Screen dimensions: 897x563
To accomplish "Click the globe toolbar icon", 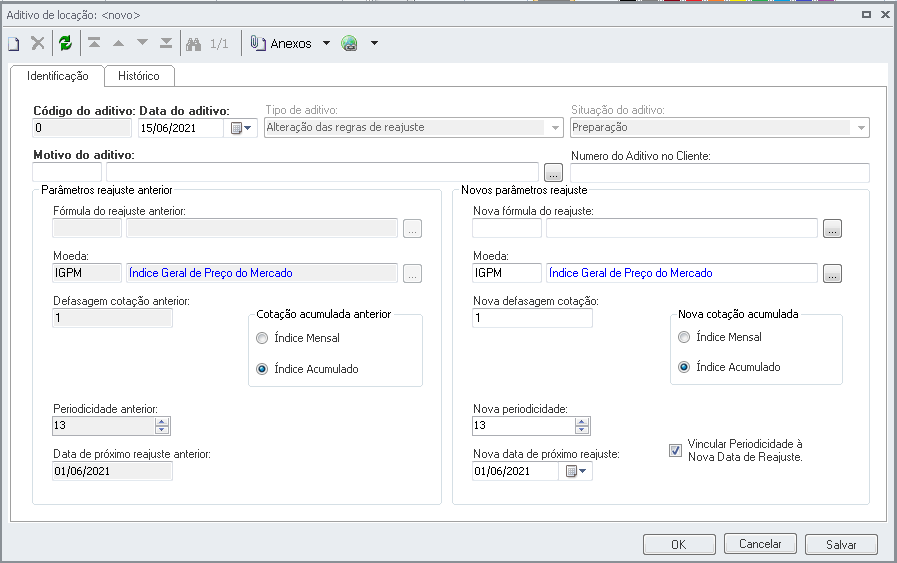I will 349,43.
